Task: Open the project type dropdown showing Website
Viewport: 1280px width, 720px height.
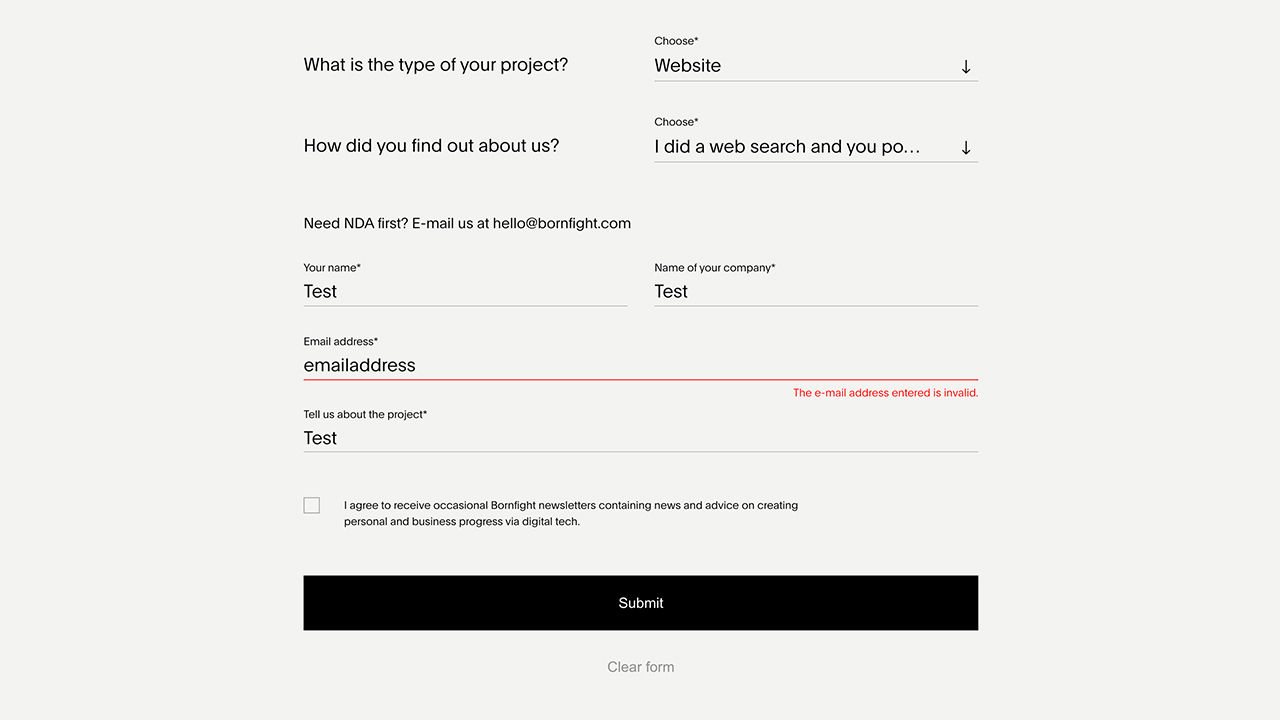Action: pyautogui.click(x=790, y=66)
